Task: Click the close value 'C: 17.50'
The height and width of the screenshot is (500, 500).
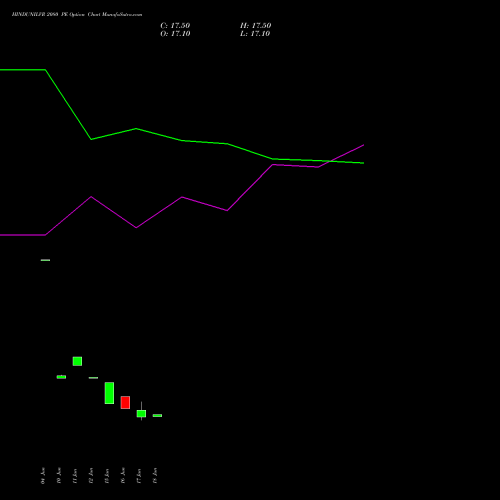Action: click(175, 26)
